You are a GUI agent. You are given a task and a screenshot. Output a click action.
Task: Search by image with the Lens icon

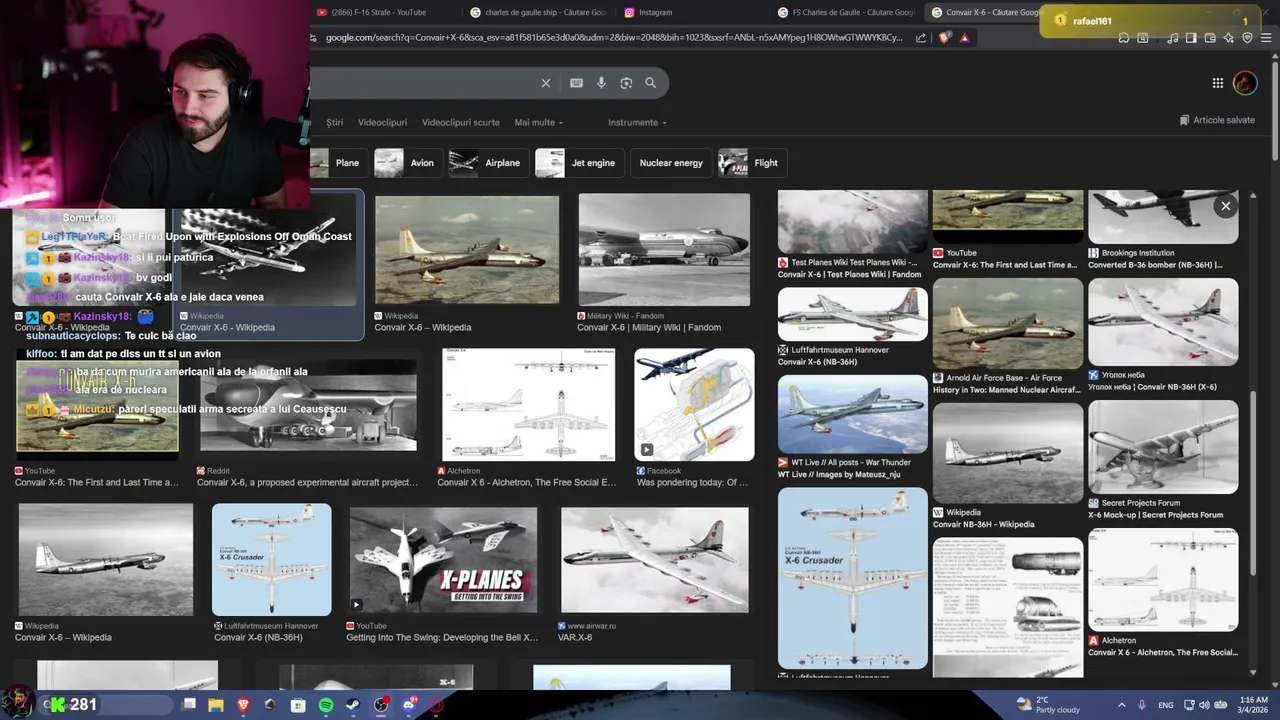[626, 83]
